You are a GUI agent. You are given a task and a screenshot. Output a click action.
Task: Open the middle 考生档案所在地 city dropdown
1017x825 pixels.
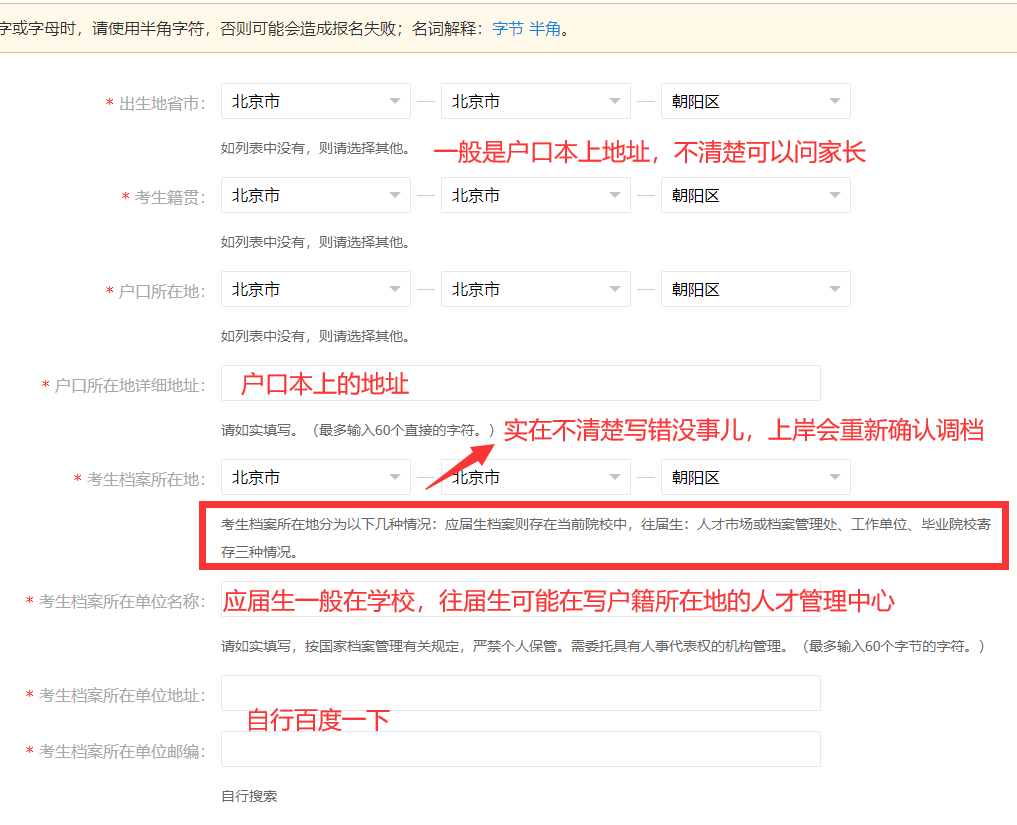[535, 477]
